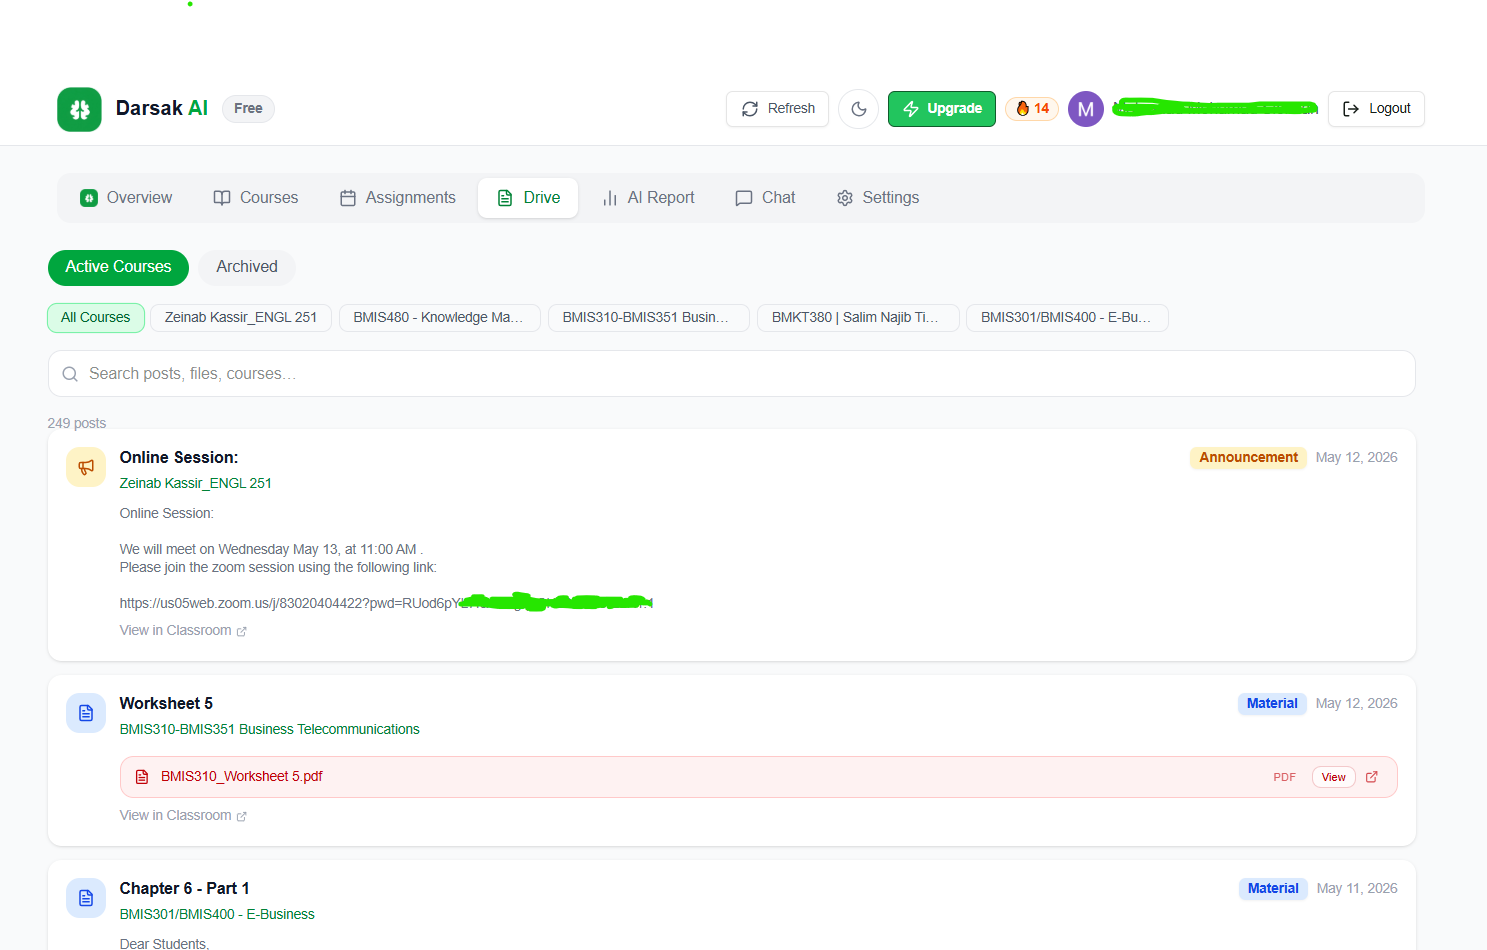Switch to the Overview tab
The image size is (1487, 950).
click(x=126, y=198)
